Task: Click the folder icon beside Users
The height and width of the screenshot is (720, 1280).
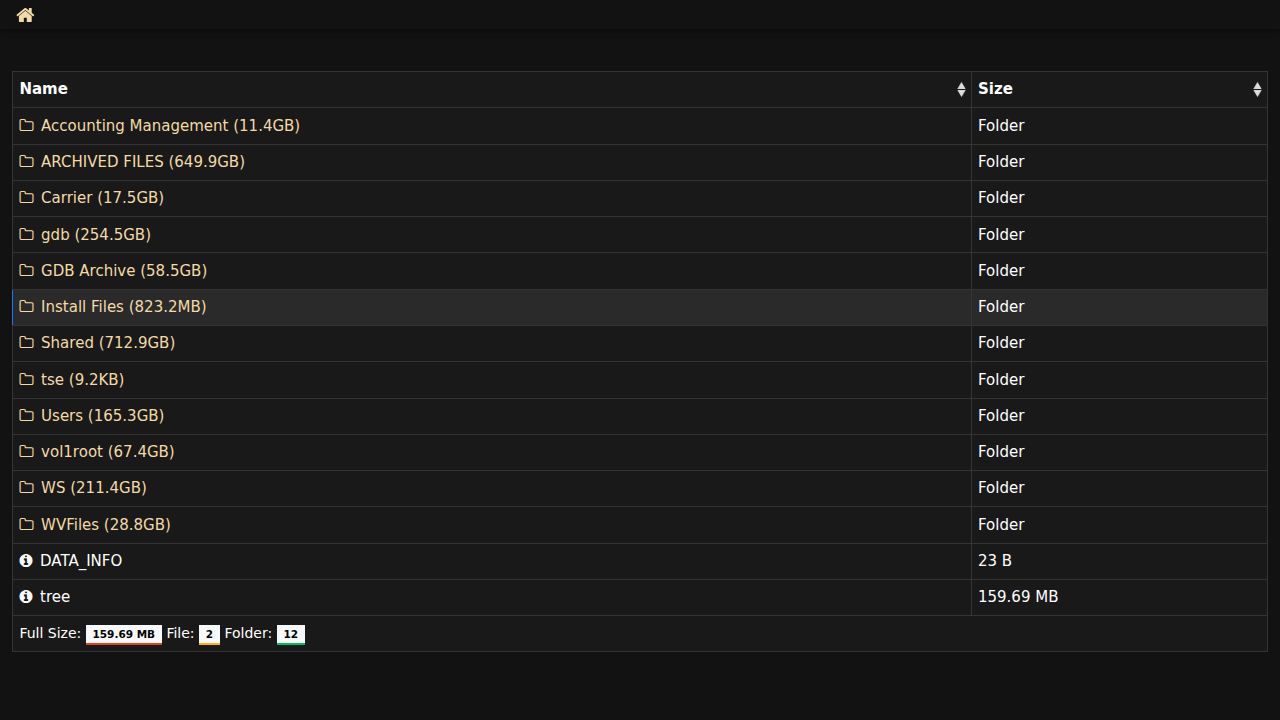Action: (27, 415)
